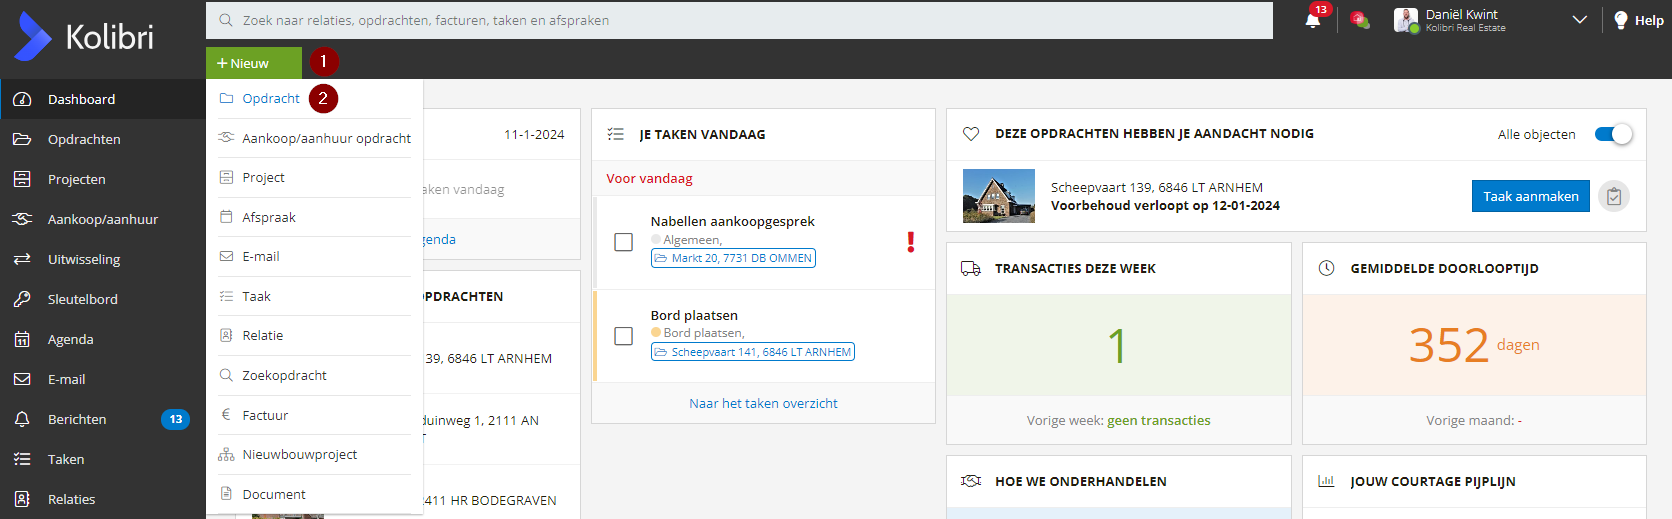Click the chart icon beside Jouw courtage pijplijn
Image resolution: width=1672 pixels, height=519 pixels.
tap(1327, 481)
